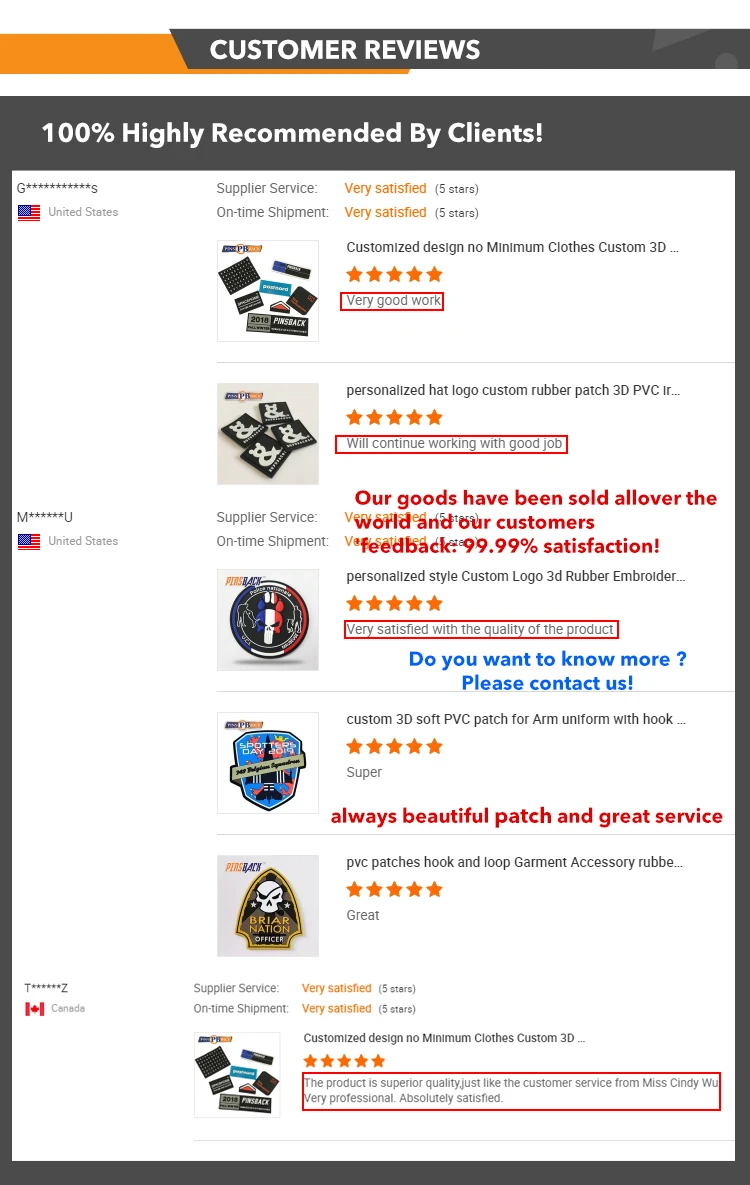Screen dimensions: 750x1185
Task: Click the Canada flag beside T******Z
Action: (x=35, y=1009)
